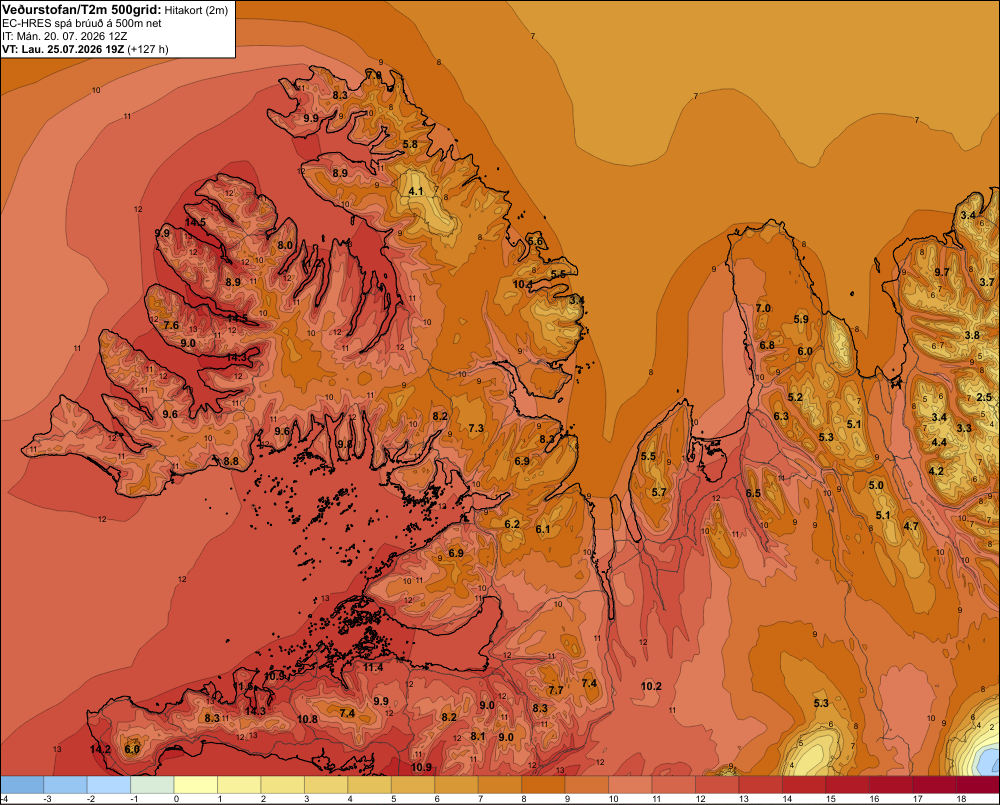The image size is (1000, 805).
Task: Click the 6.8 temperature label
Action: 767,345
